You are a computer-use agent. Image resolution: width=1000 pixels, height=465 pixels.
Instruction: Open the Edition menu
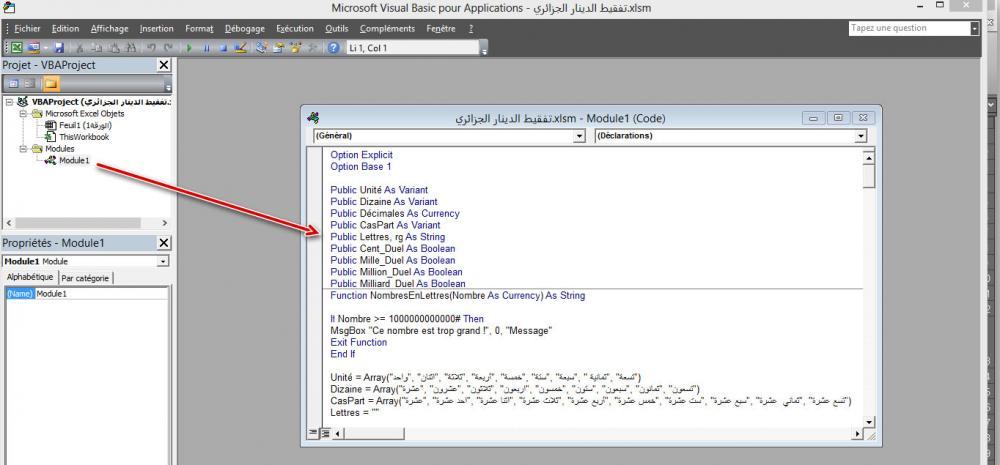pyautogui.click(x=66, y=29)
